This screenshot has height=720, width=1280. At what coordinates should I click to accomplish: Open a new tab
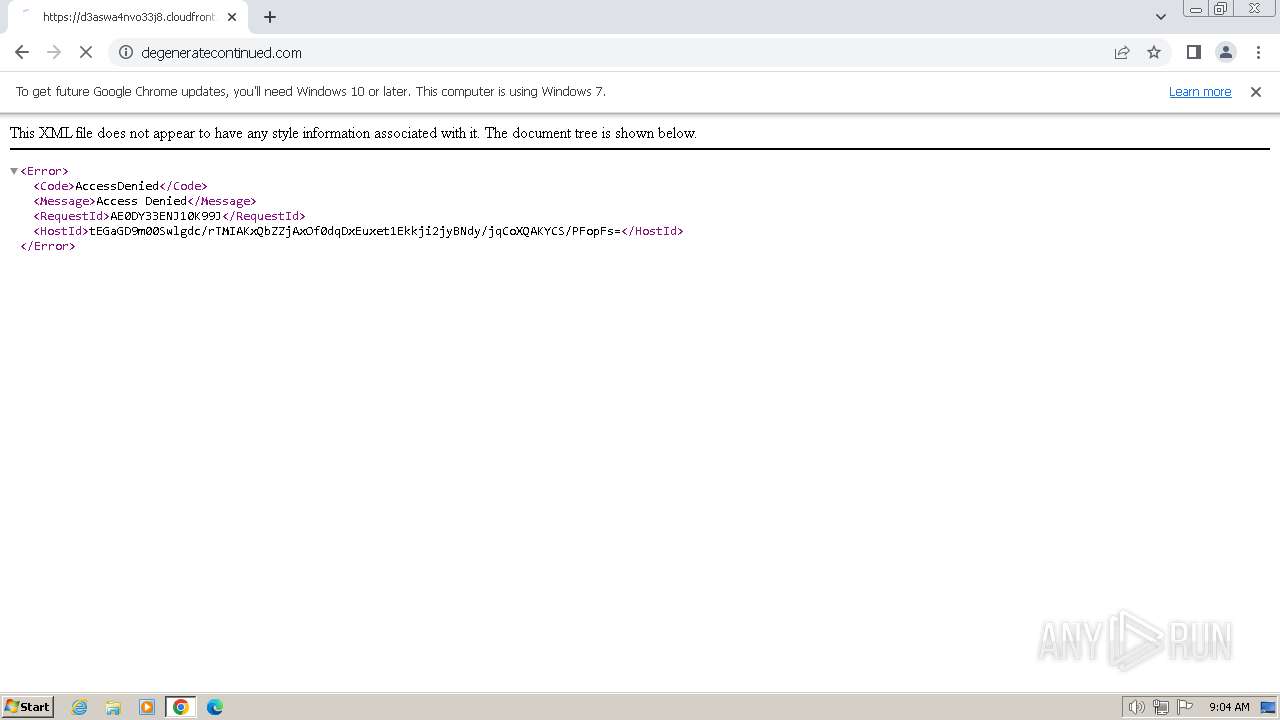270,17
